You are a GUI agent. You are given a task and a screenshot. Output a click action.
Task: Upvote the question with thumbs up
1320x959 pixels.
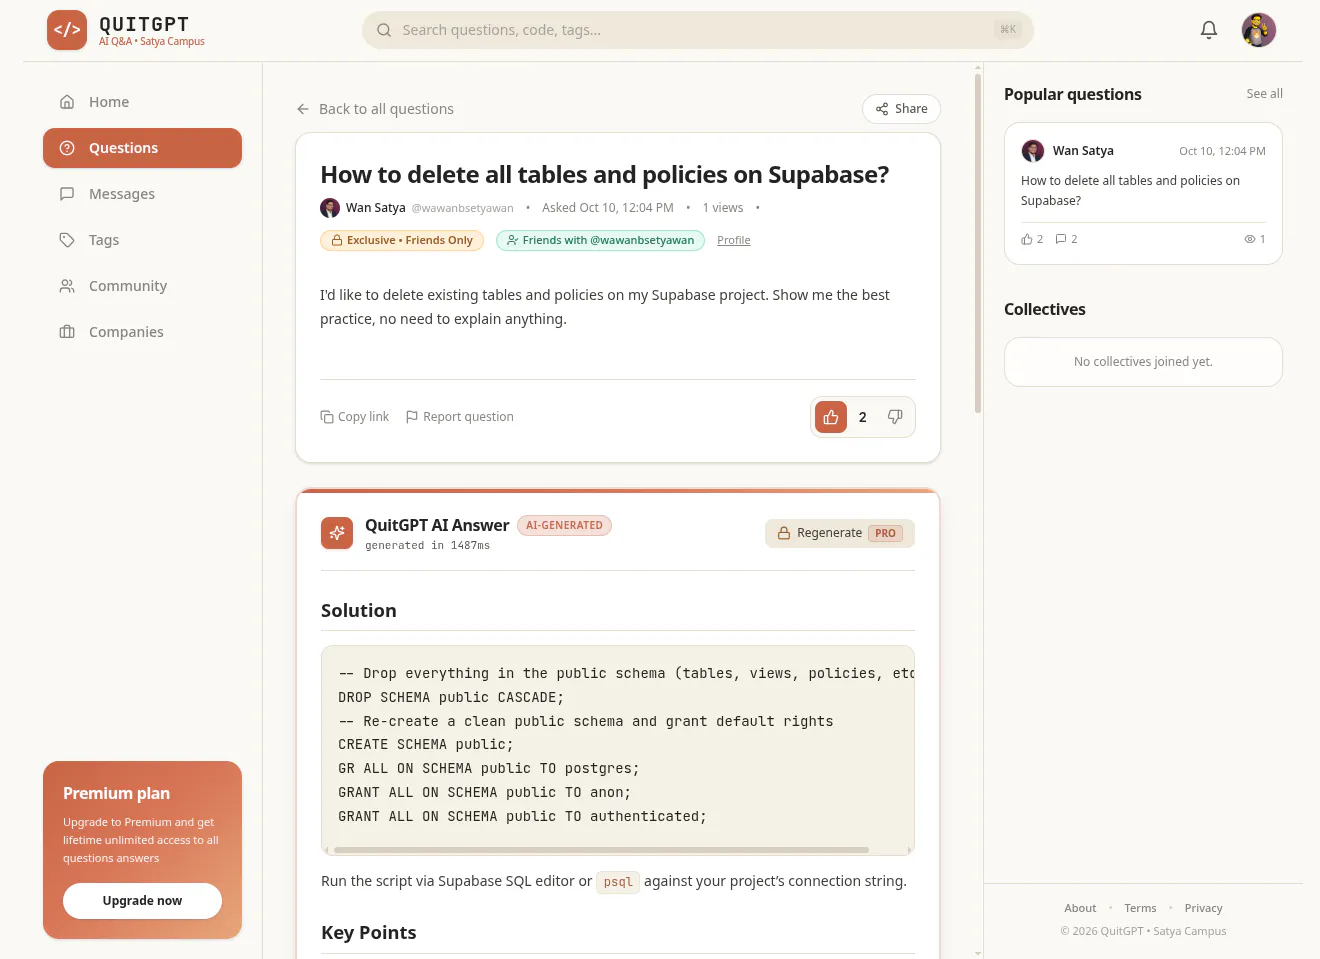[x=831, y=417]
